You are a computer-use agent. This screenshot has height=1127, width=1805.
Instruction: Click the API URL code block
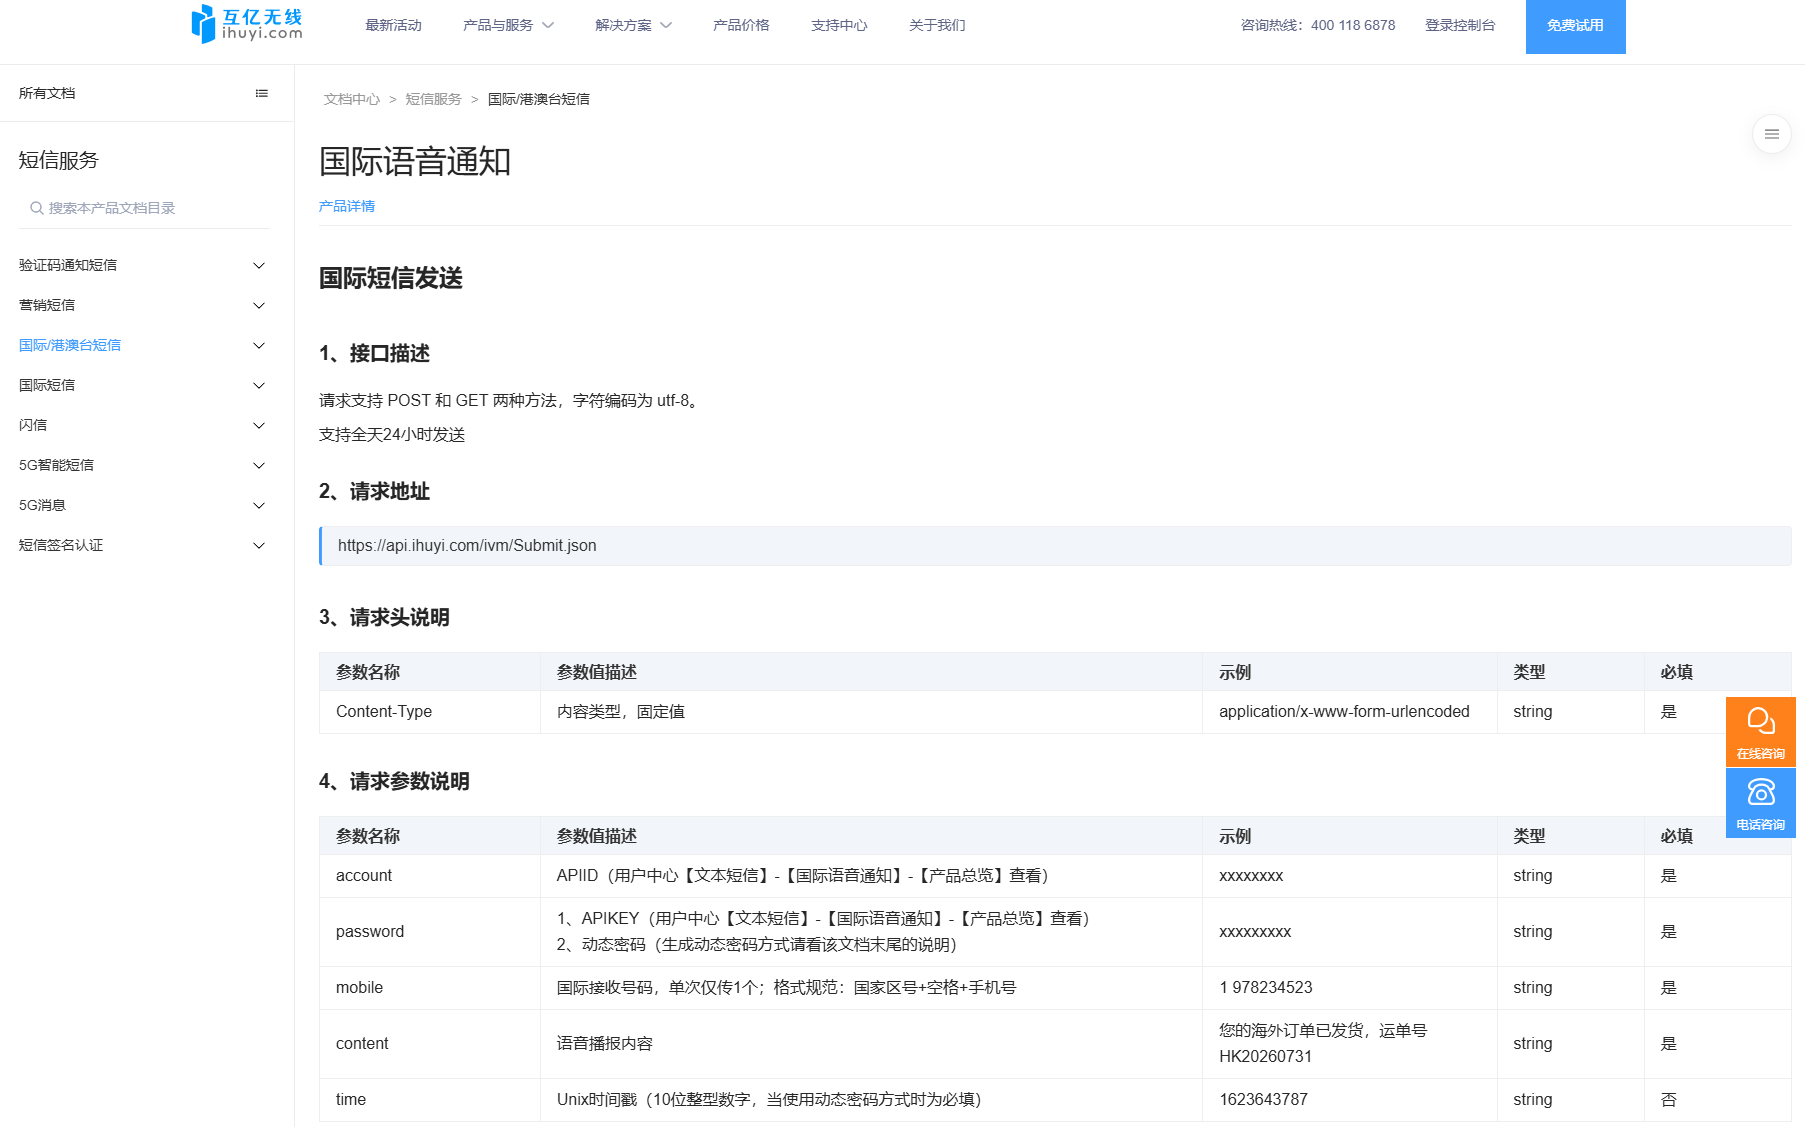pyautogui.click(x=1055, y=546)
